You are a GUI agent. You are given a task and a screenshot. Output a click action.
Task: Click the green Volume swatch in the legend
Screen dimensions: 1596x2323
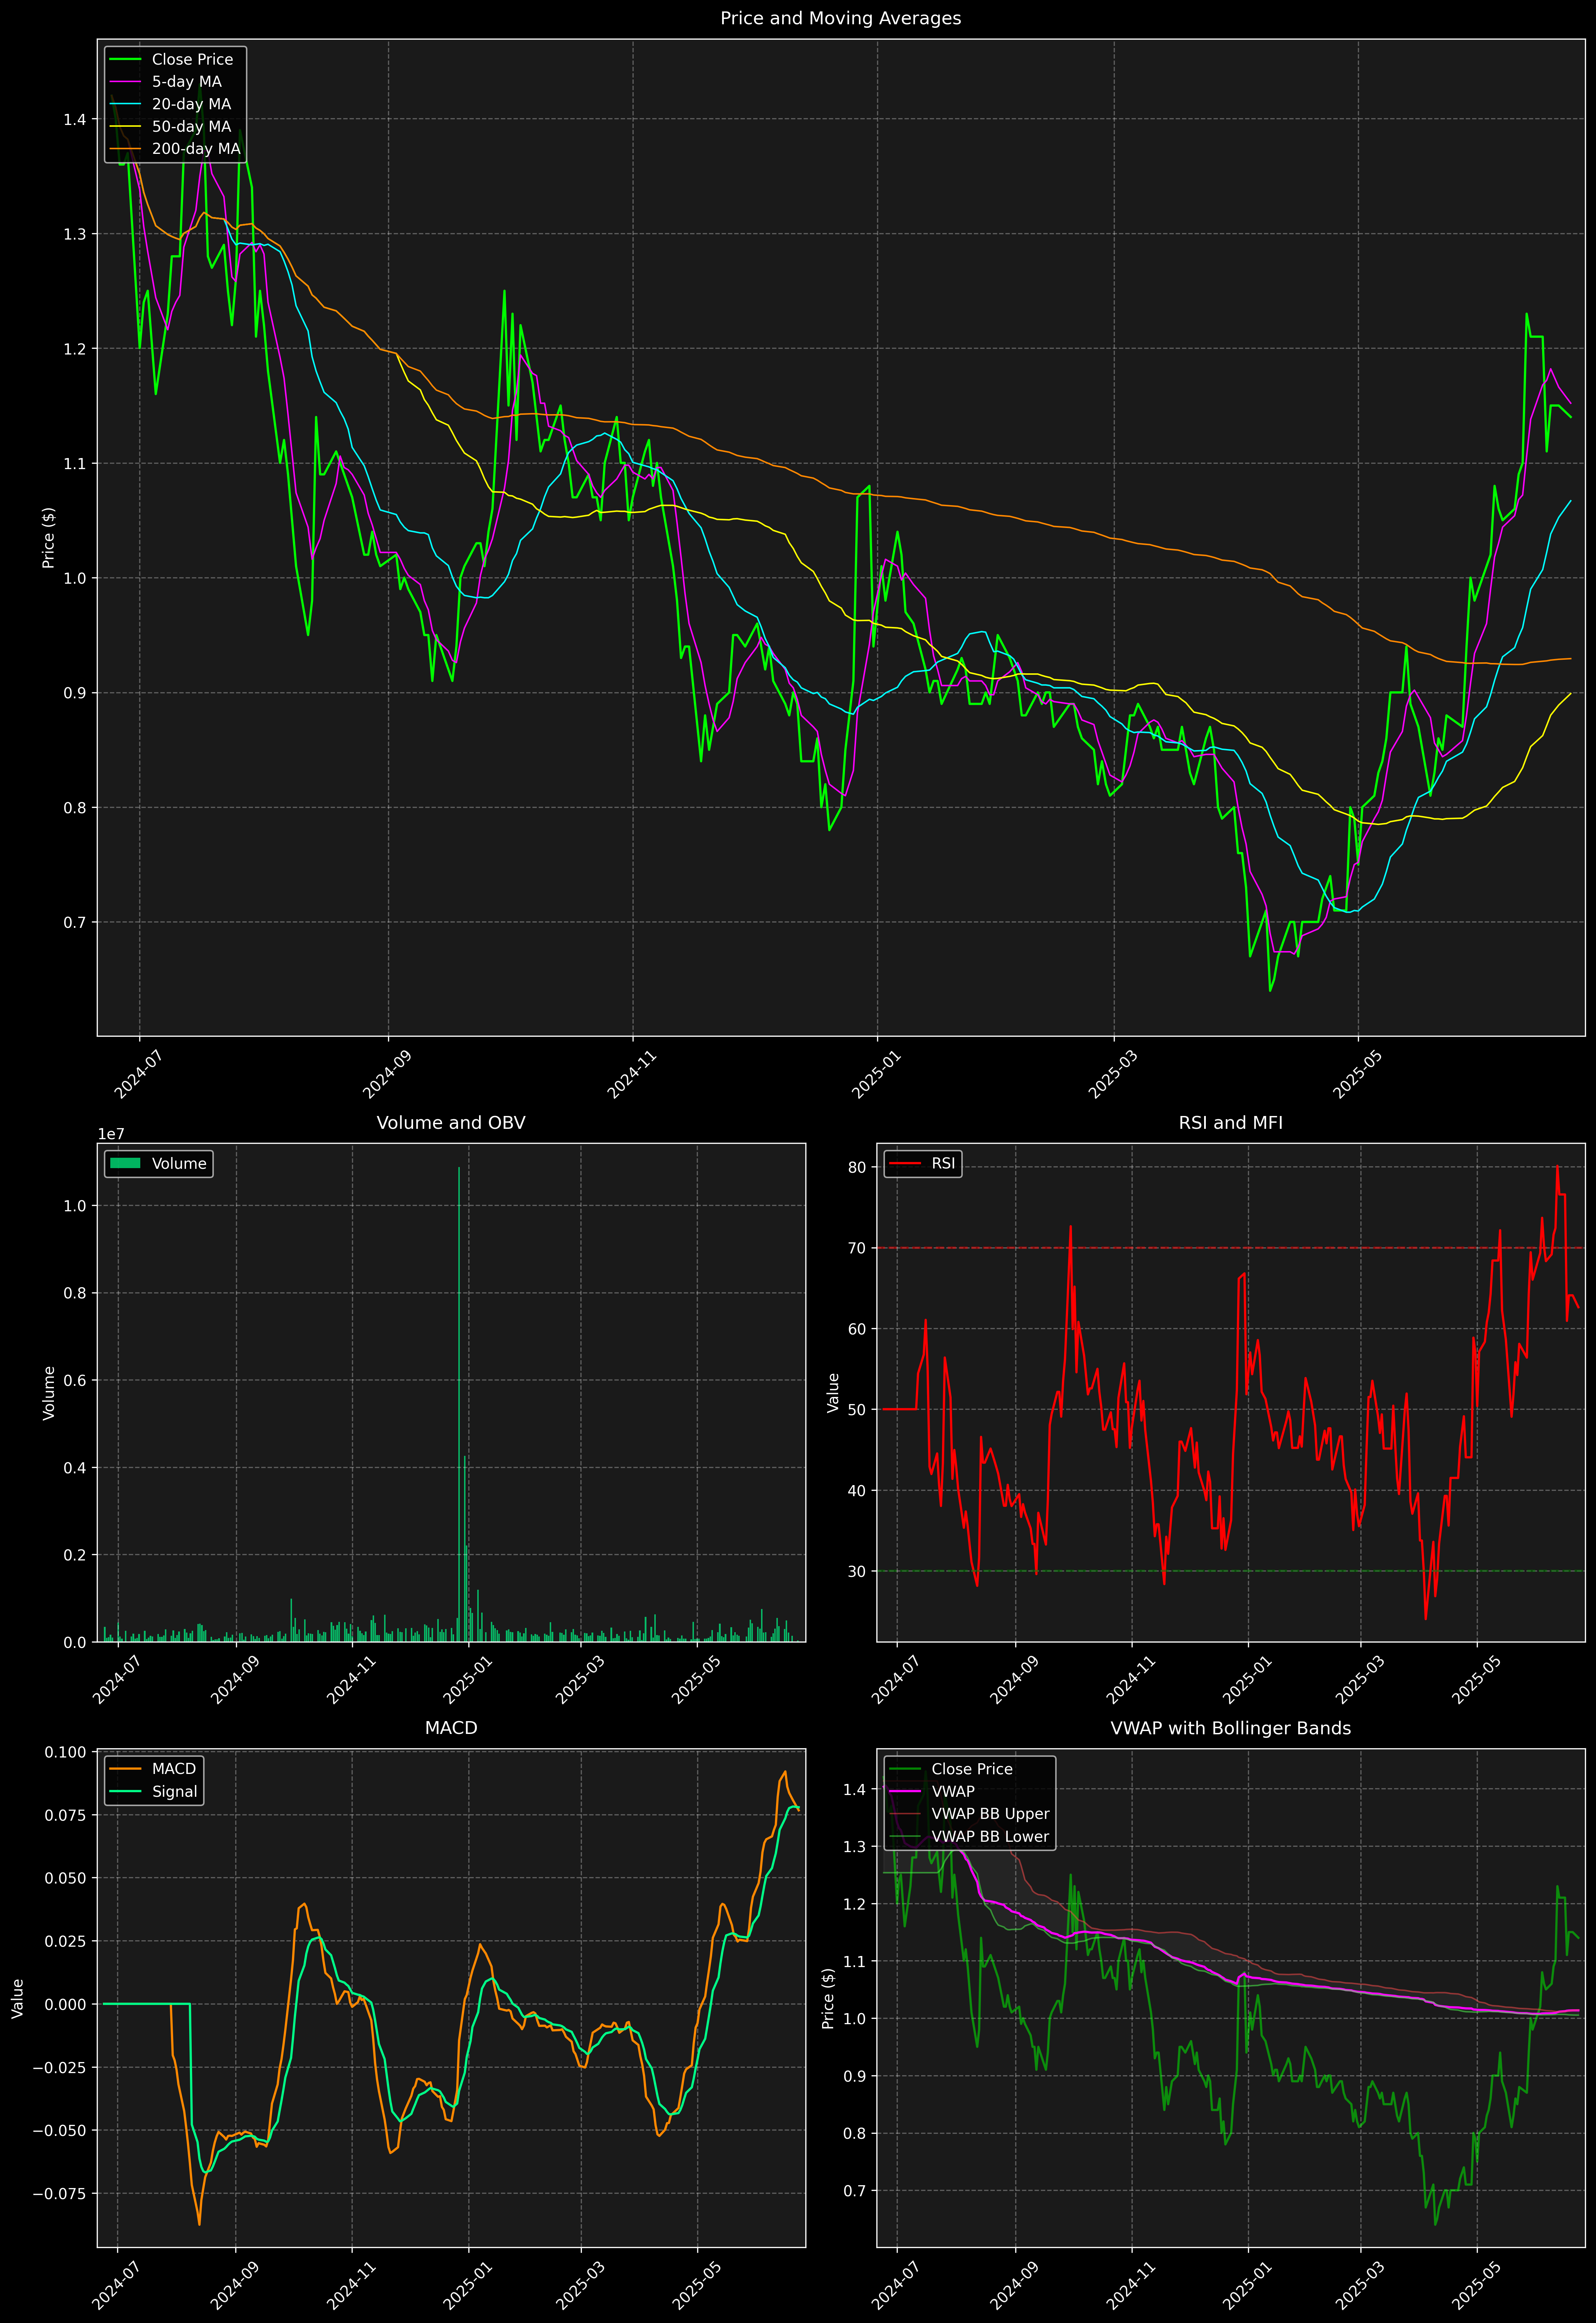pos(125,1163)
